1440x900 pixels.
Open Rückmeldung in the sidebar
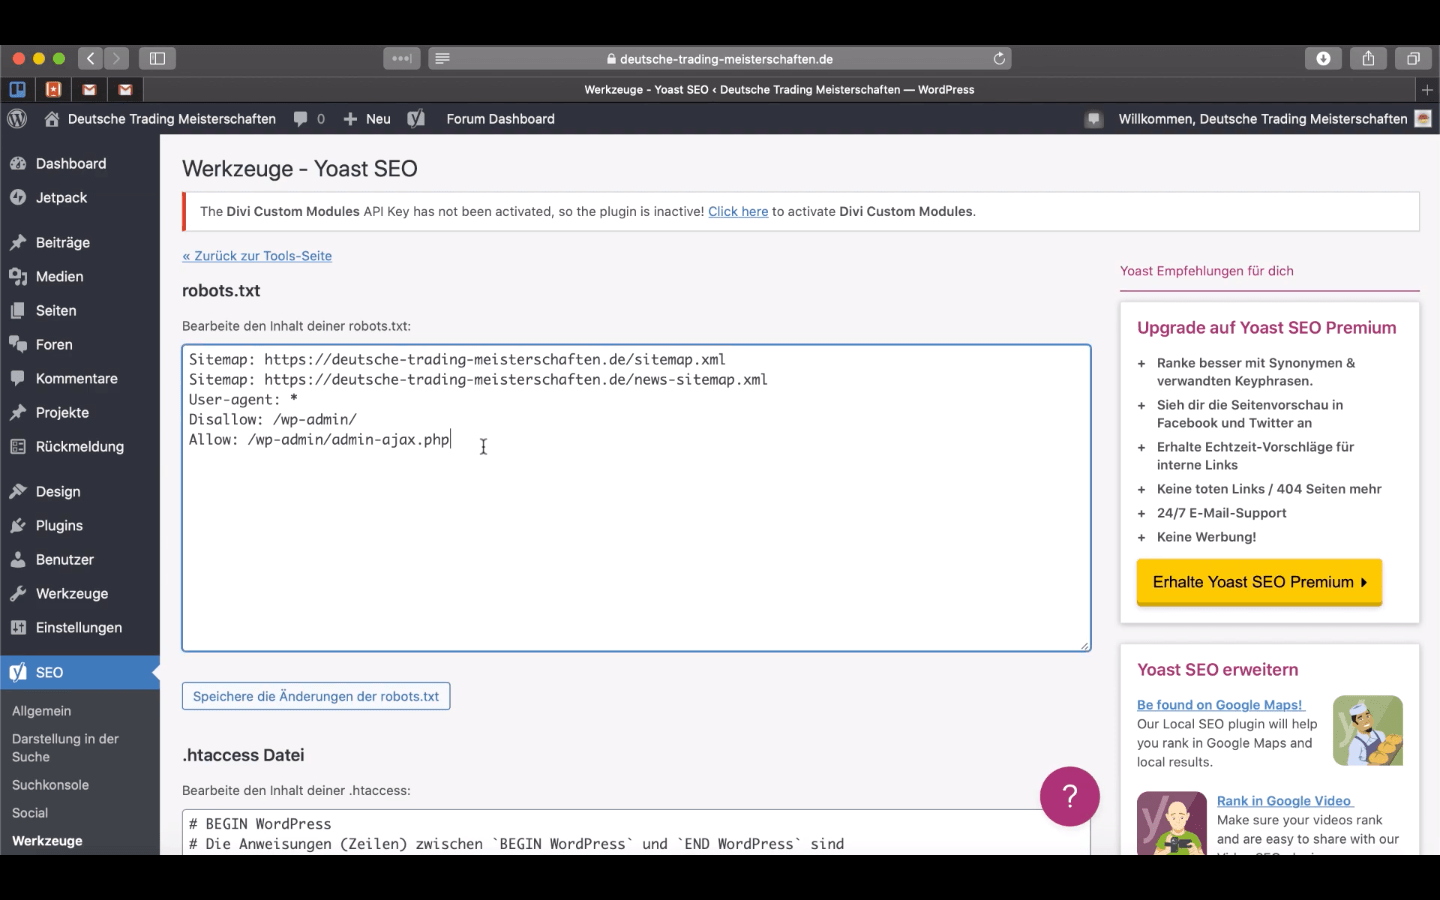[x=80, y=446]
